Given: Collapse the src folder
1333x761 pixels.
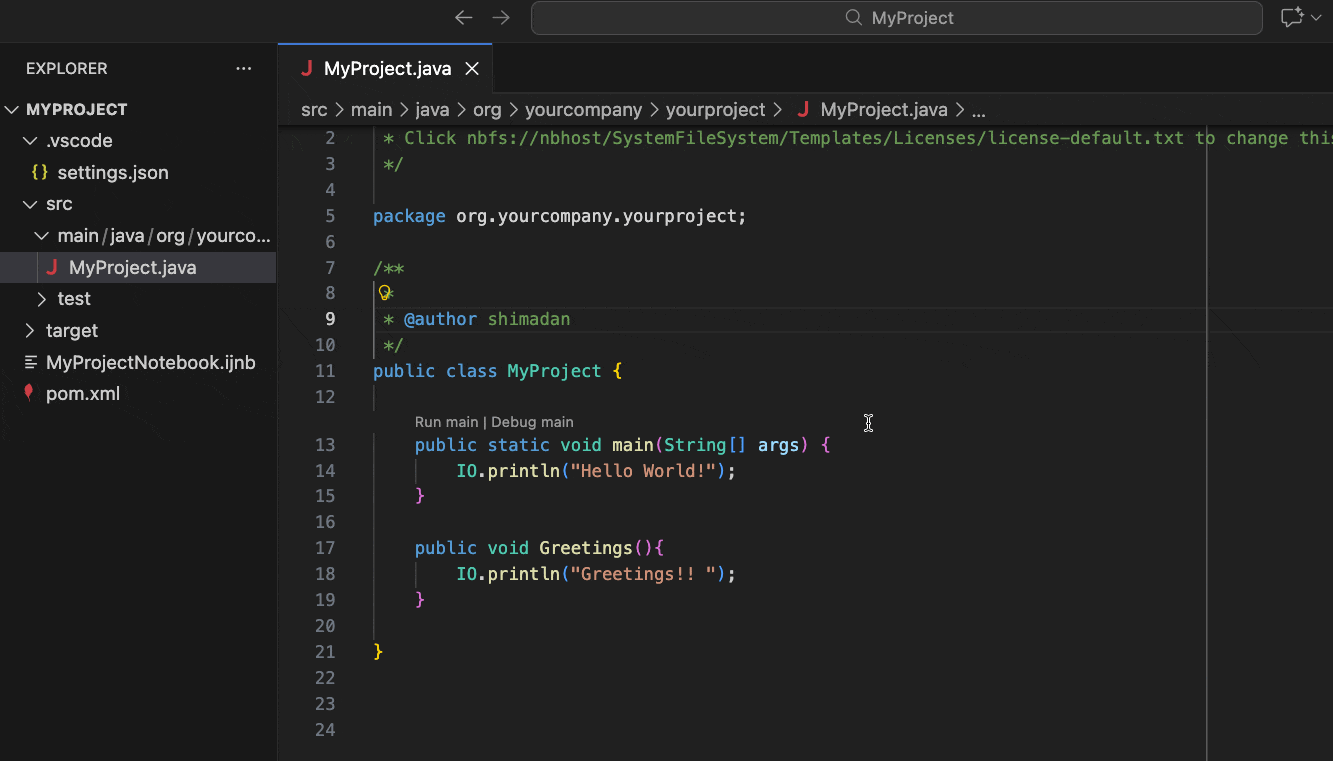Looking at the screenshot, I should click(x=30, y=204).
